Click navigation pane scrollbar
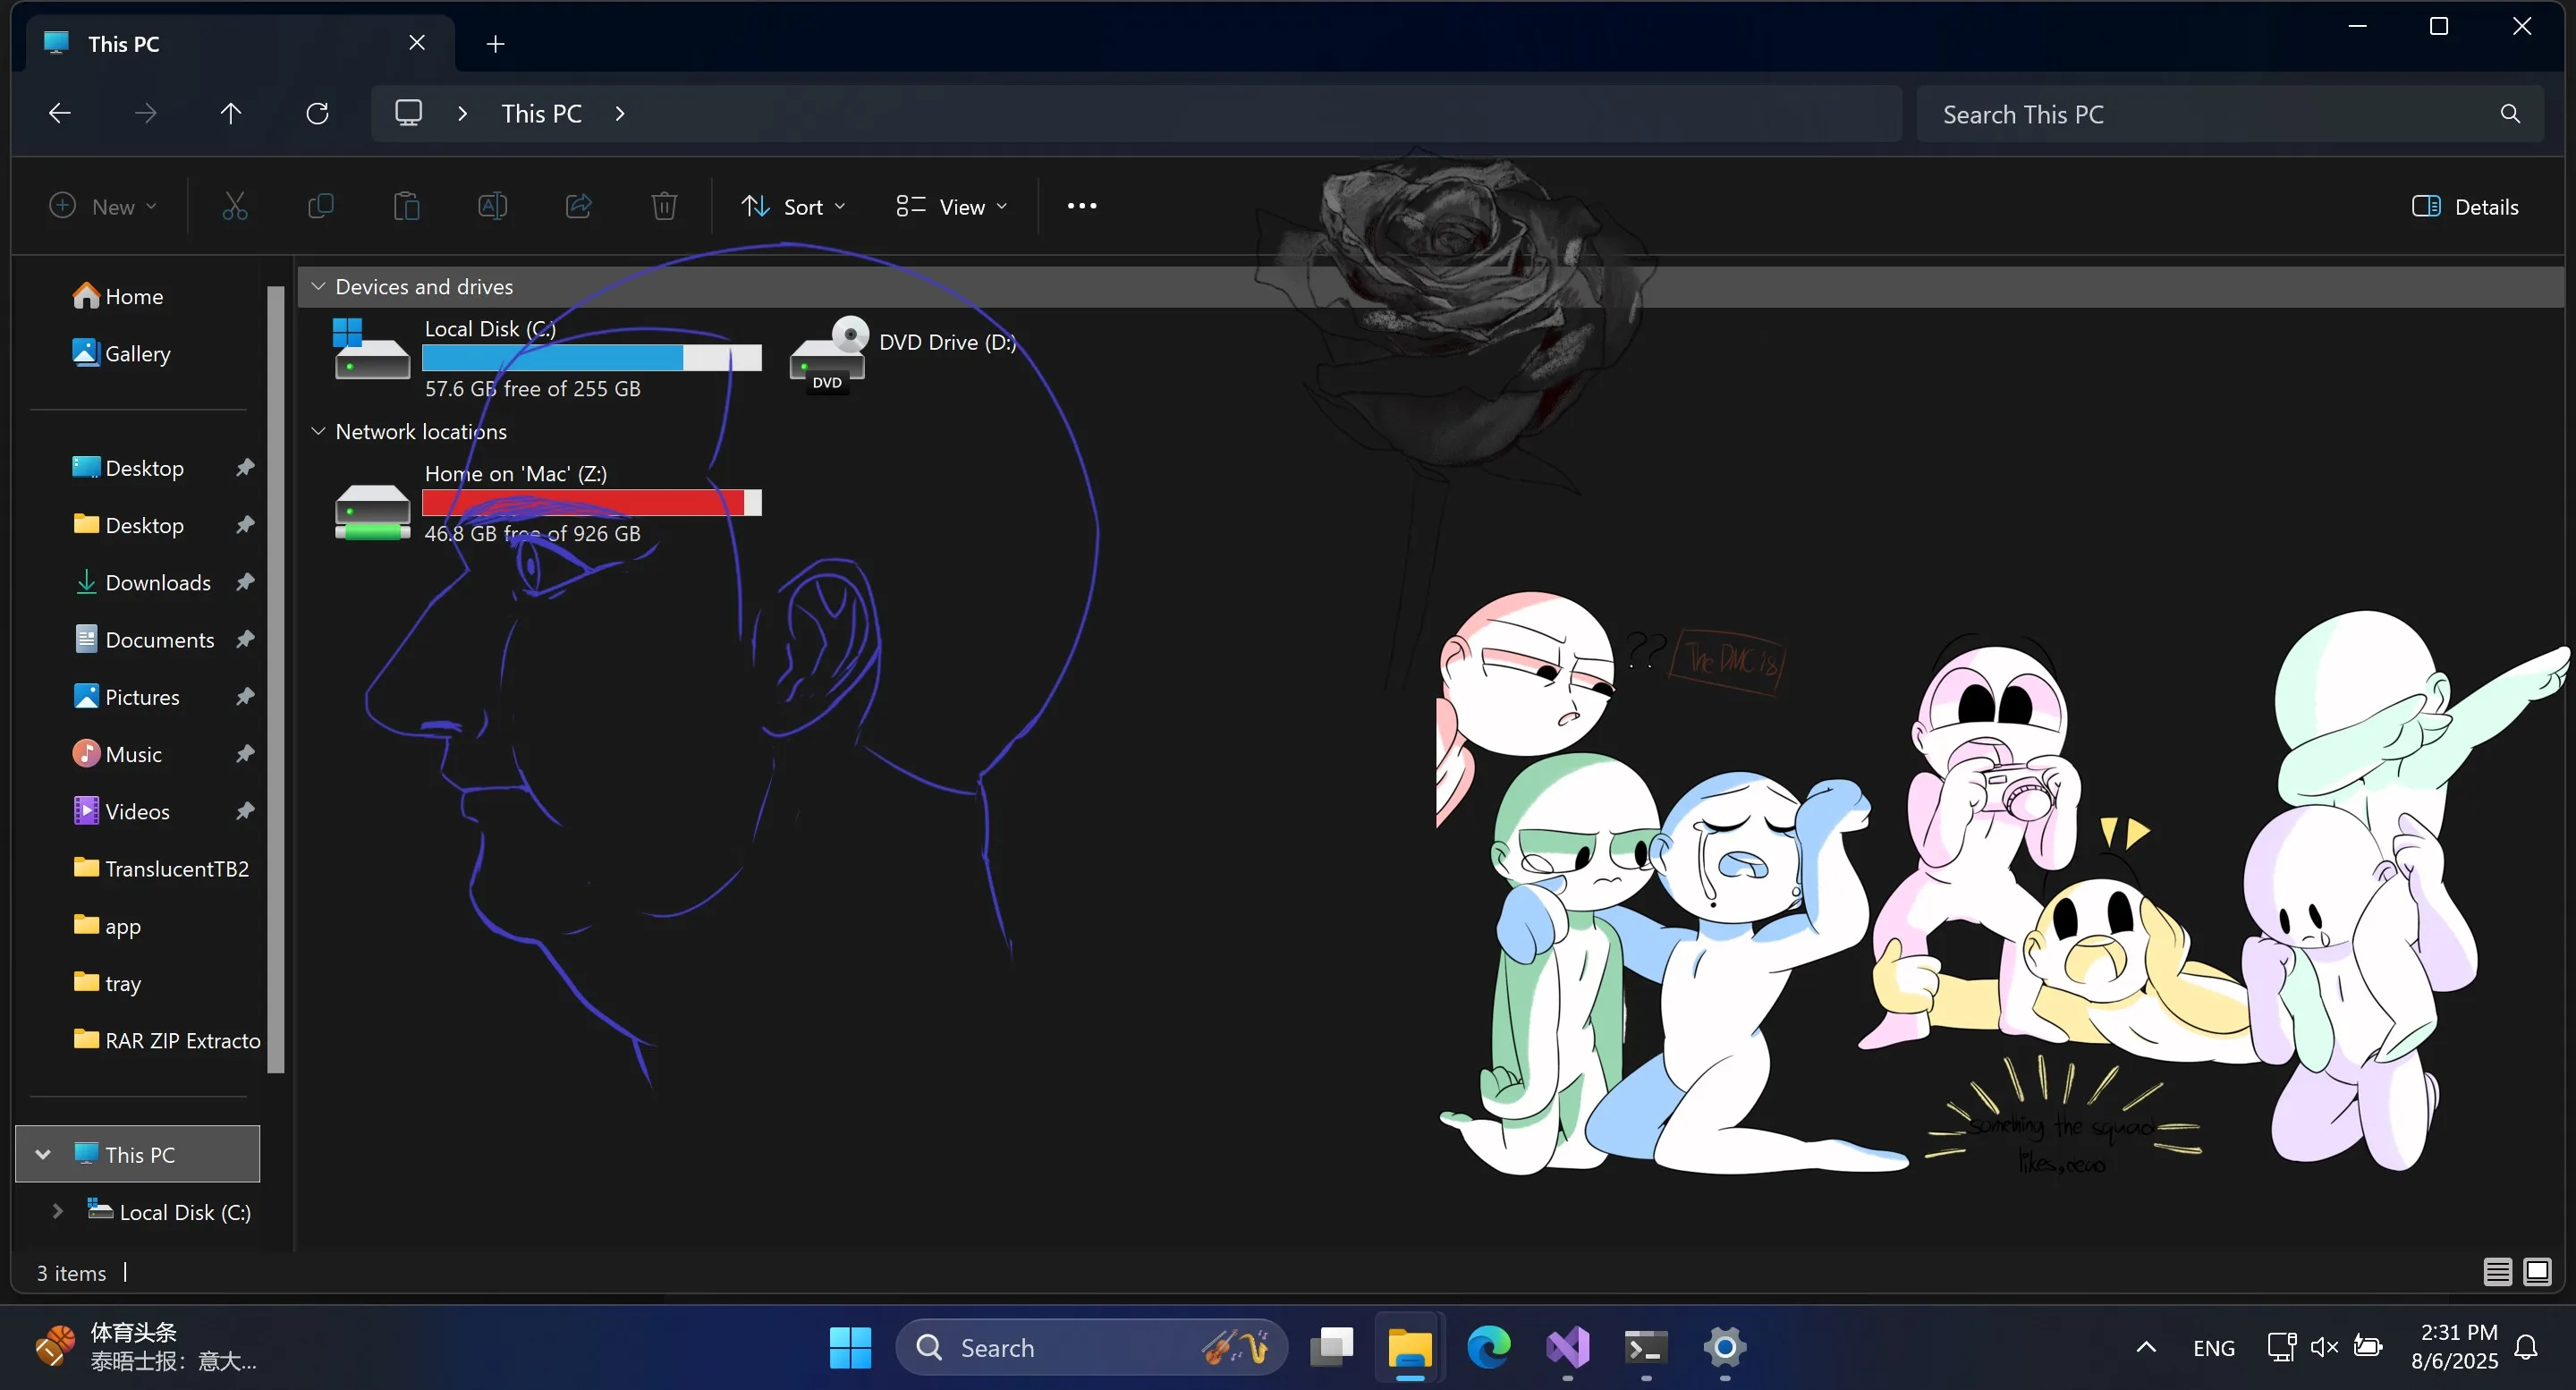 coord(276,680)
